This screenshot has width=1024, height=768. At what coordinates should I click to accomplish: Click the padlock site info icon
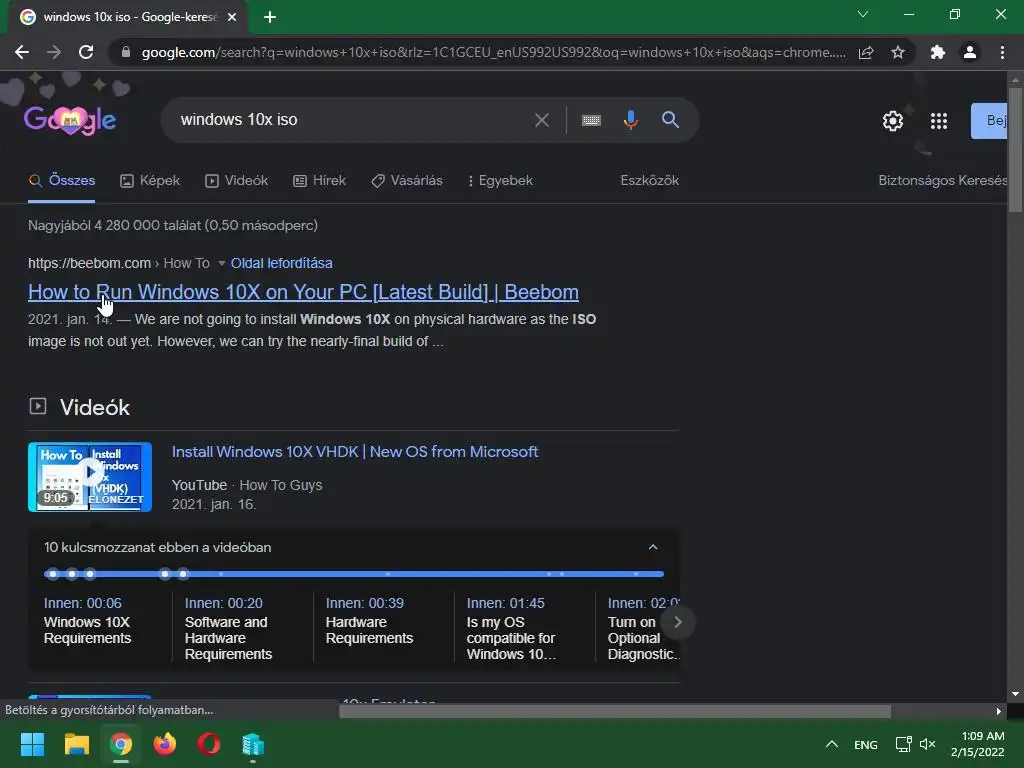point(126,52)
